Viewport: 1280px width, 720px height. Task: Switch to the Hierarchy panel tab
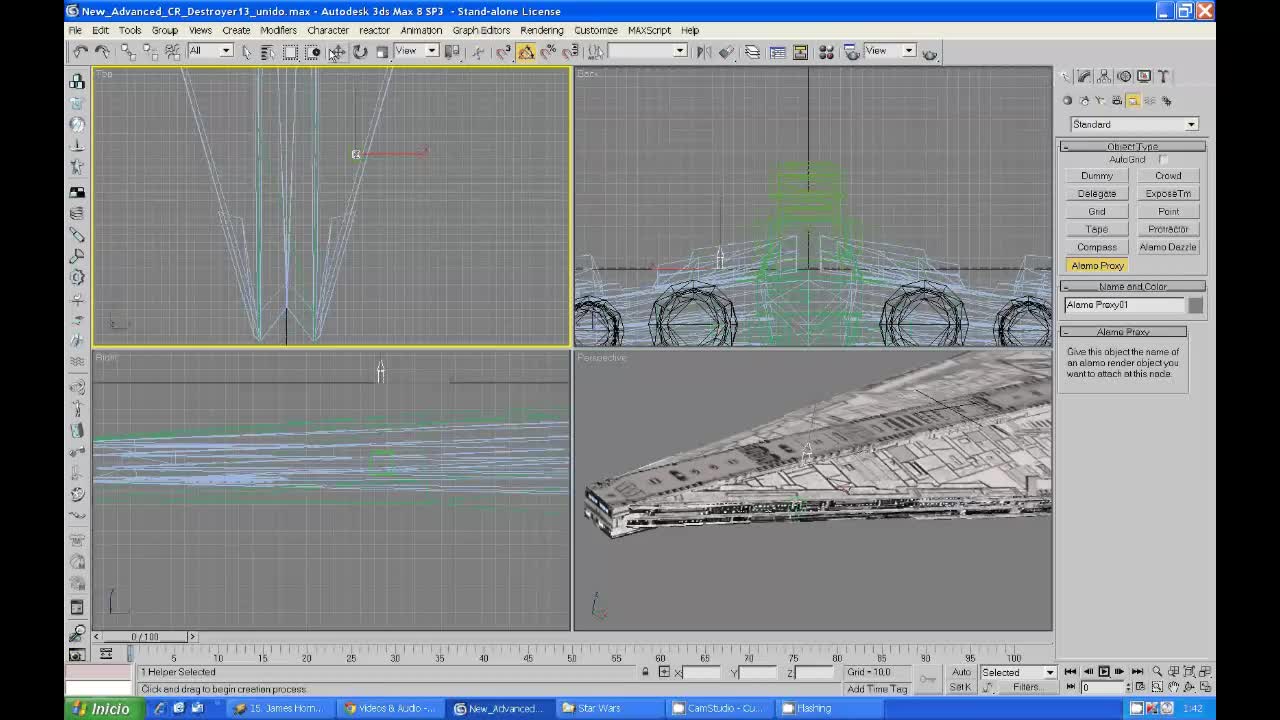1104,76
